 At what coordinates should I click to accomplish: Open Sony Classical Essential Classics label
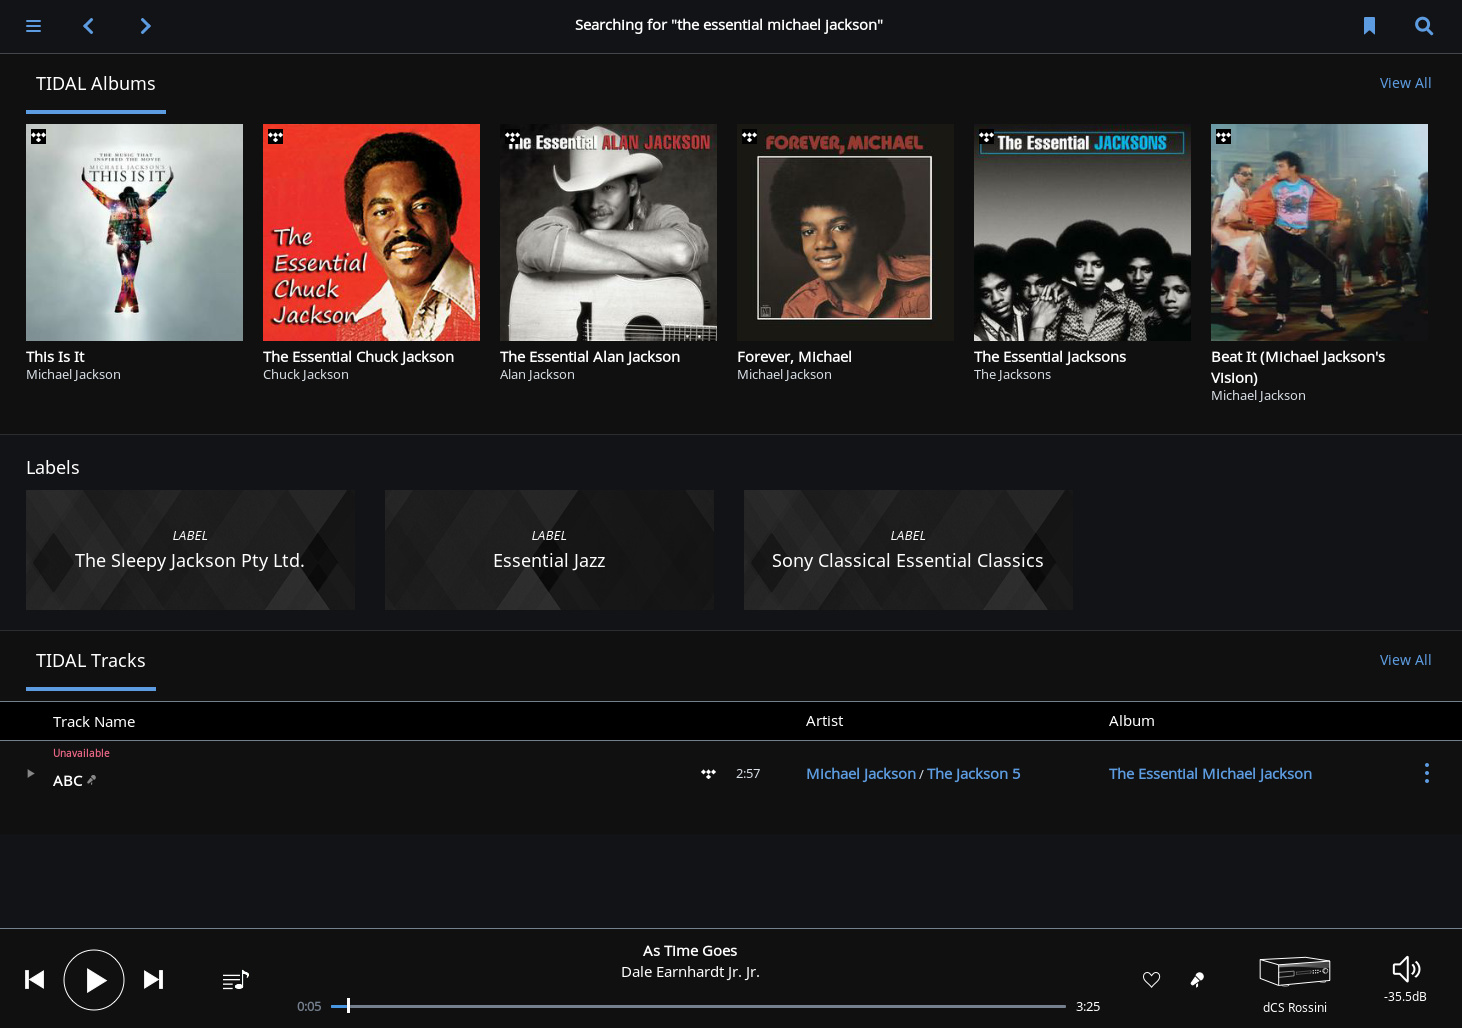click(x=908, y=550)
